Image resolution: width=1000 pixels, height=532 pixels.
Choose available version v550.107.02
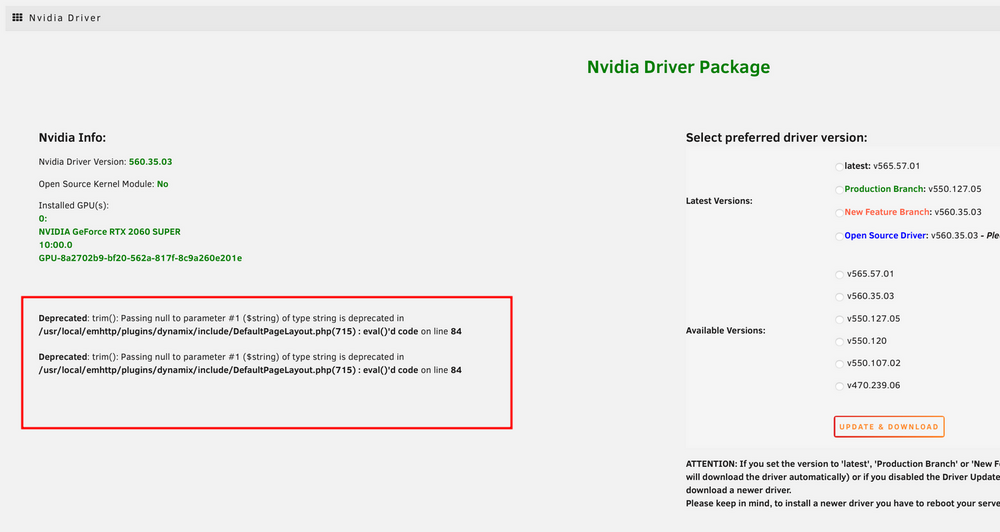pos(839,364)
